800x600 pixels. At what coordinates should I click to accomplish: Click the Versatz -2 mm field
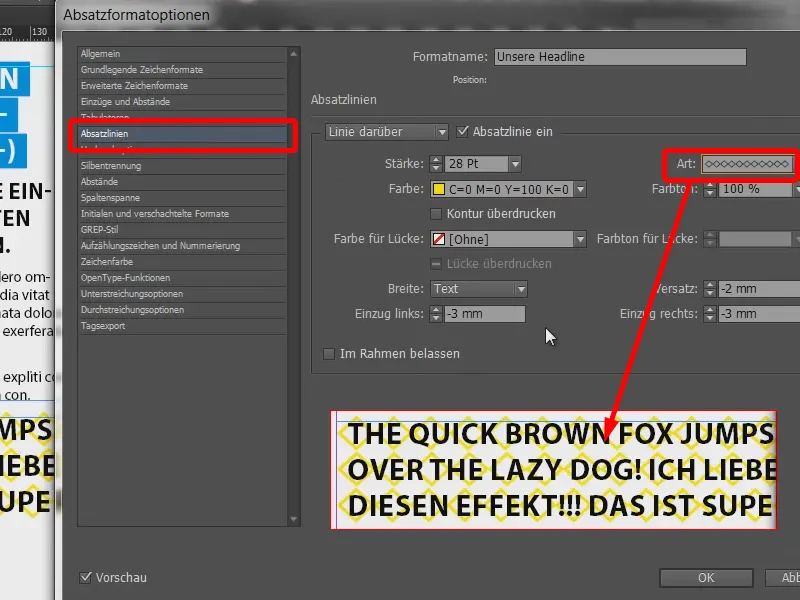pos(759,289)
